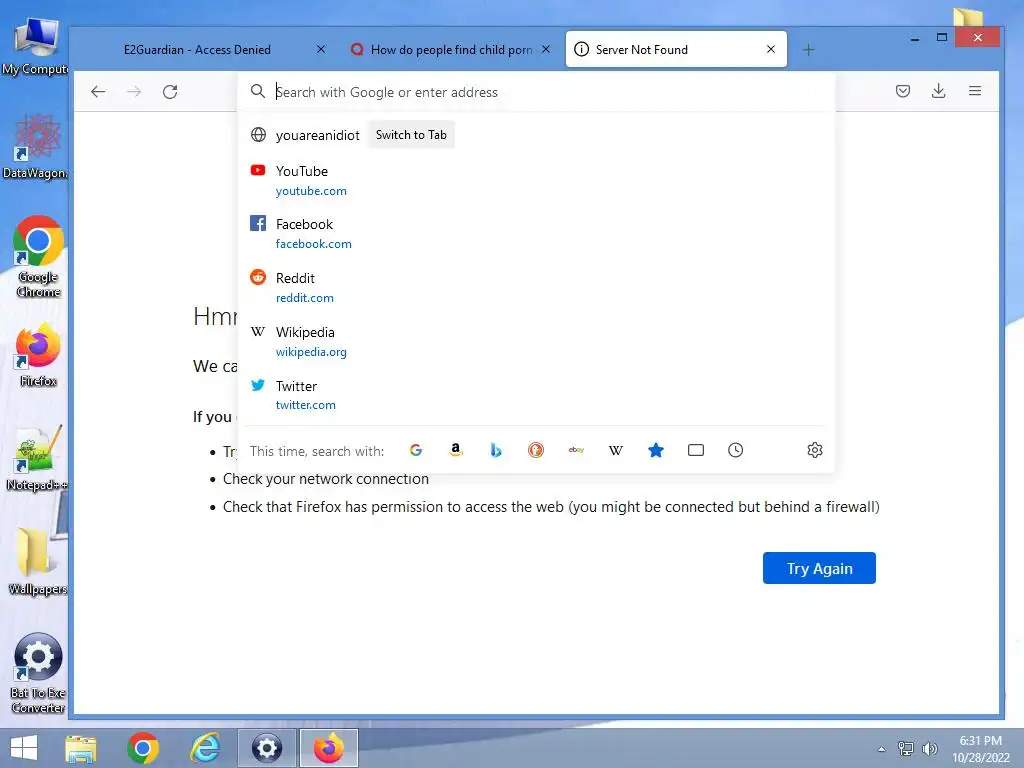The image size is (1024, 768).
Task: Open File Explorer from the taskbar
Action: coord(81,748)
